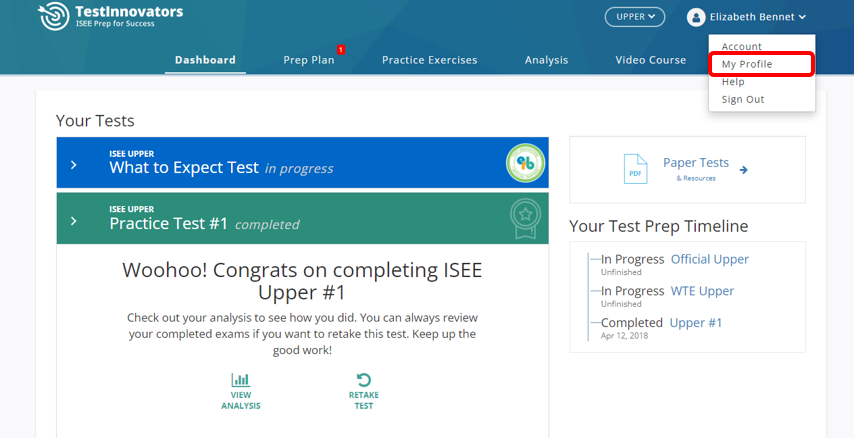This screenshot has height=438, width=854.
Task: Click the What to Expect Test badge icon
Action: coord(525,163)
